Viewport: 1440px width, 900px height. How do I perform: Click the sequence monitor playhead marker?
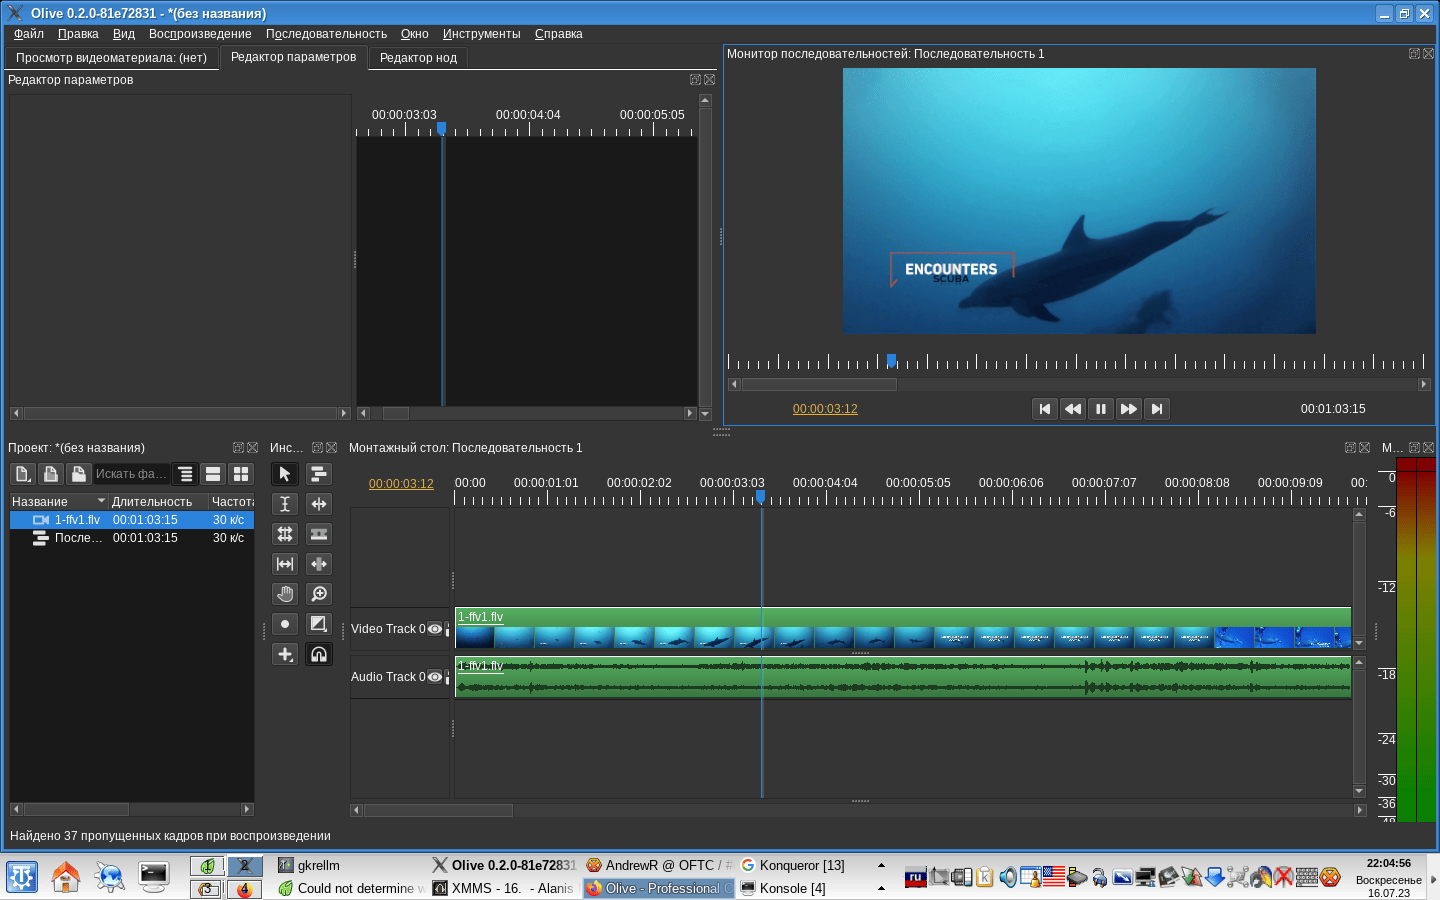pos(891,360)
